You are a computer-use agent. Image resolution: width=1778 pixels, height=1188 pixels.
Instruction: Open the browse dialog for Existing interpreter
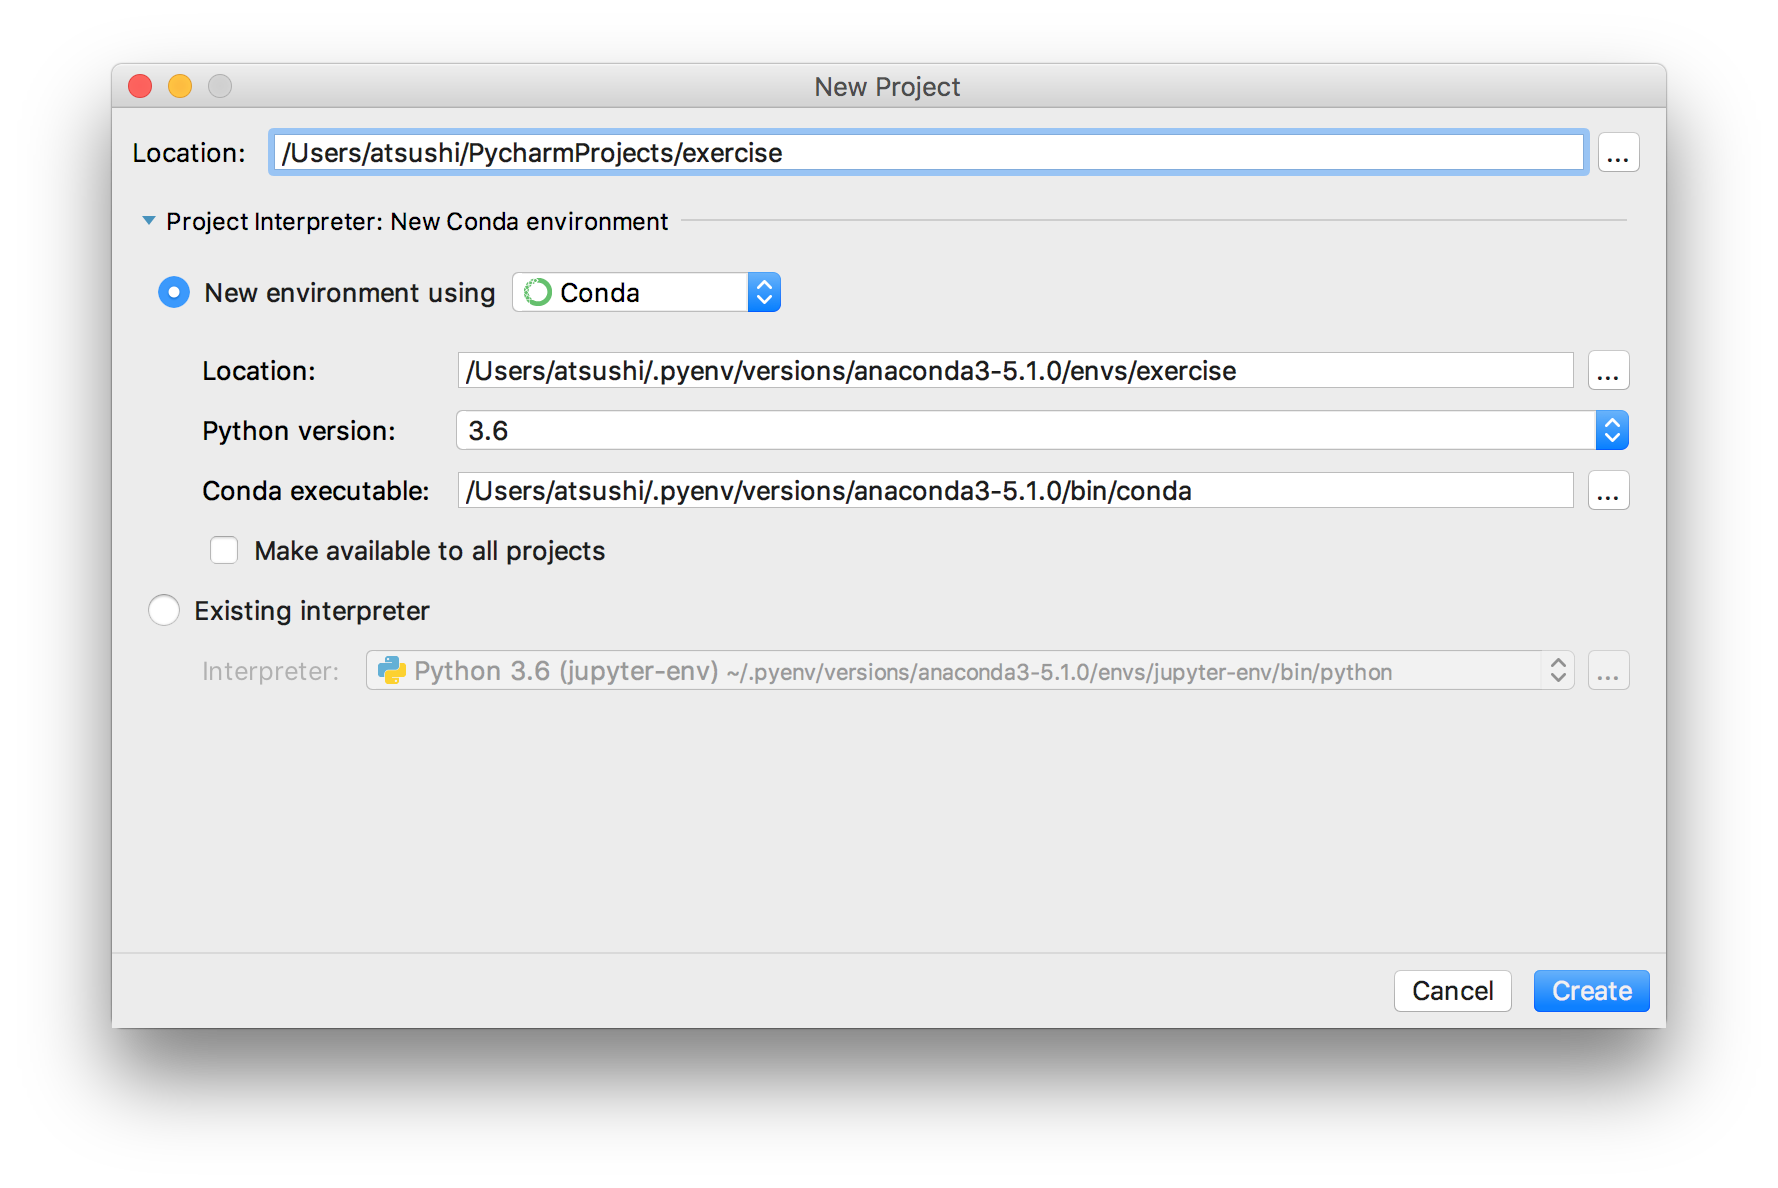1608,670
